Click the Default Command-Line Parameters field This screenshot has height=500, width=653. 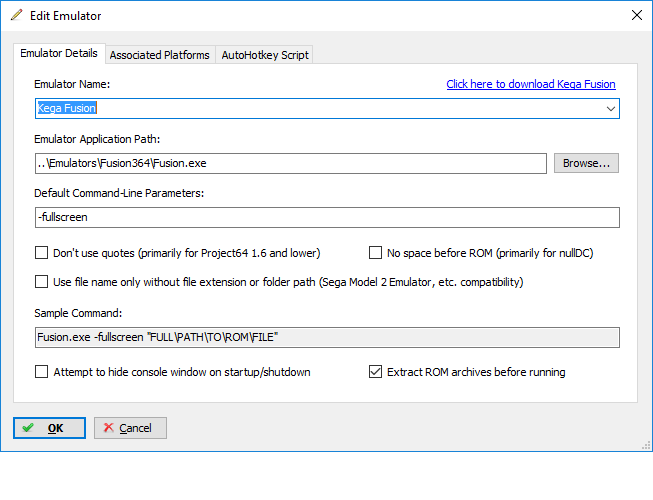pyautogui.click(x=327, y=217)
